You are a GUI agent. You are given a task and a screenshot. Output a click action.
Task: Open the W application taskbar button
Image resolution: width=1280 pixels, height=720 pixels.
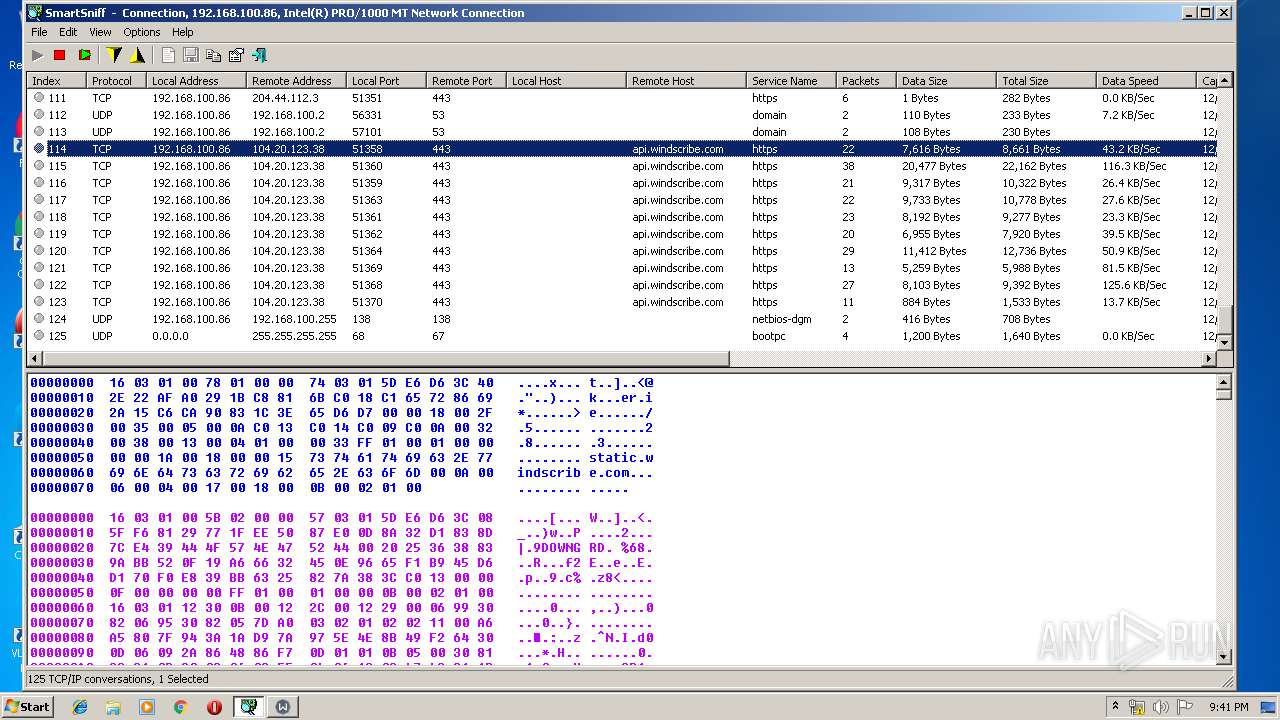click(x=283, y=707)
